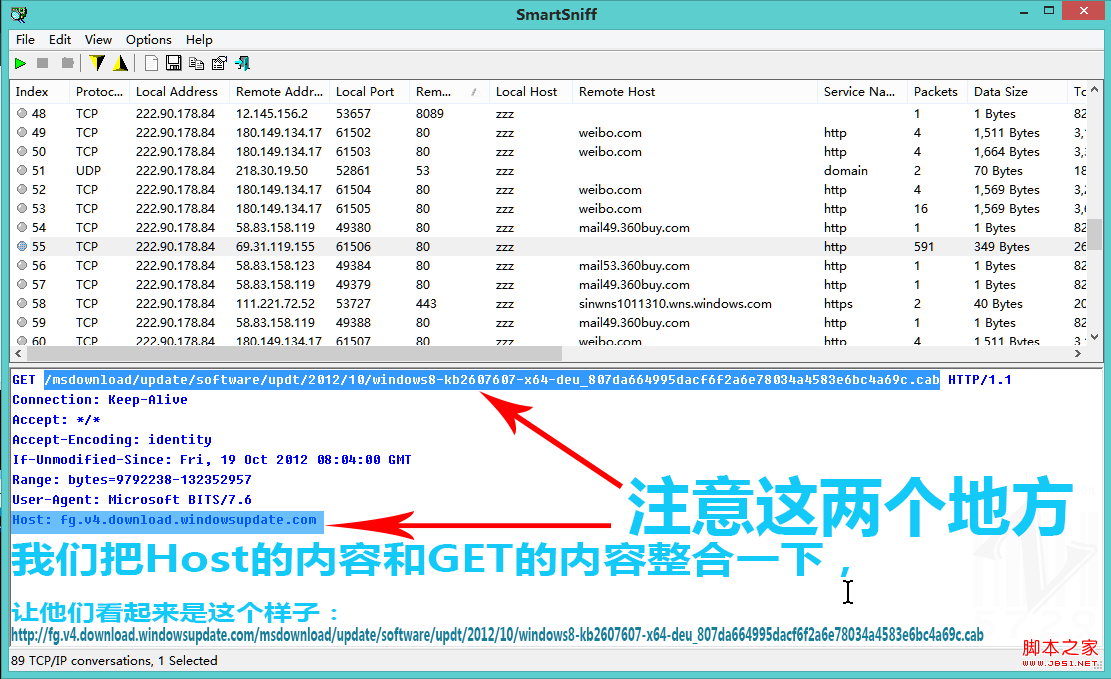Viewport: 1111px width, 679px height.
Task: Click the blank page toolbar icon
Action: pyautogui.click(x=151, y=64)
